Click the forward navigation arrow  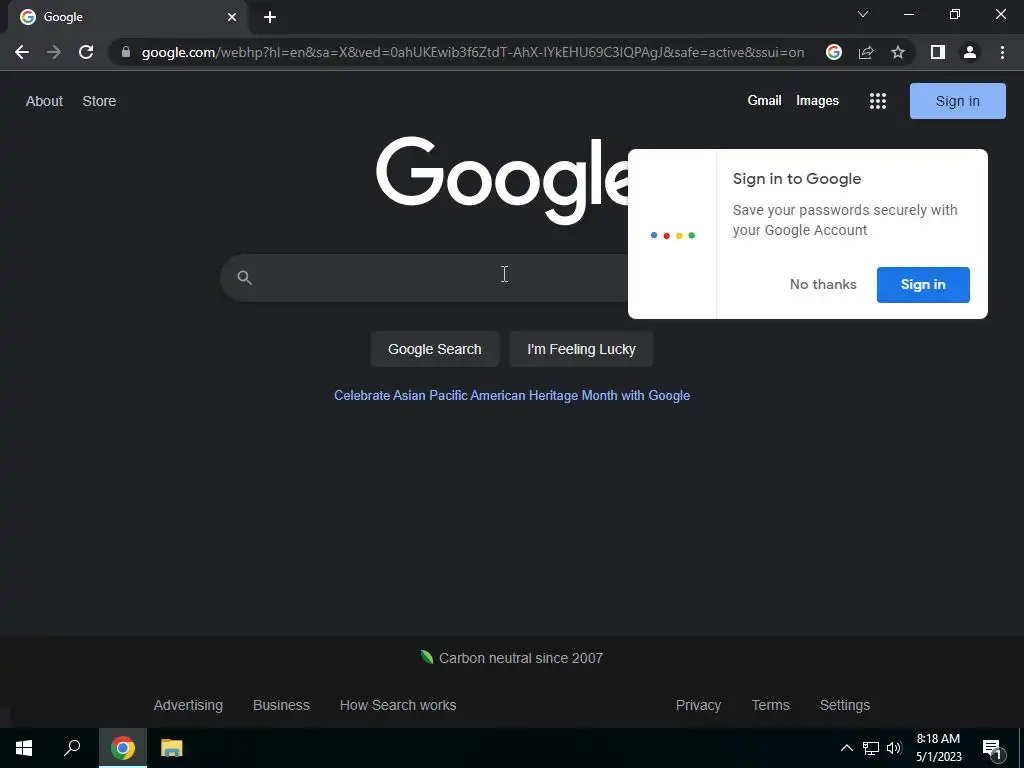click(54, 52)
